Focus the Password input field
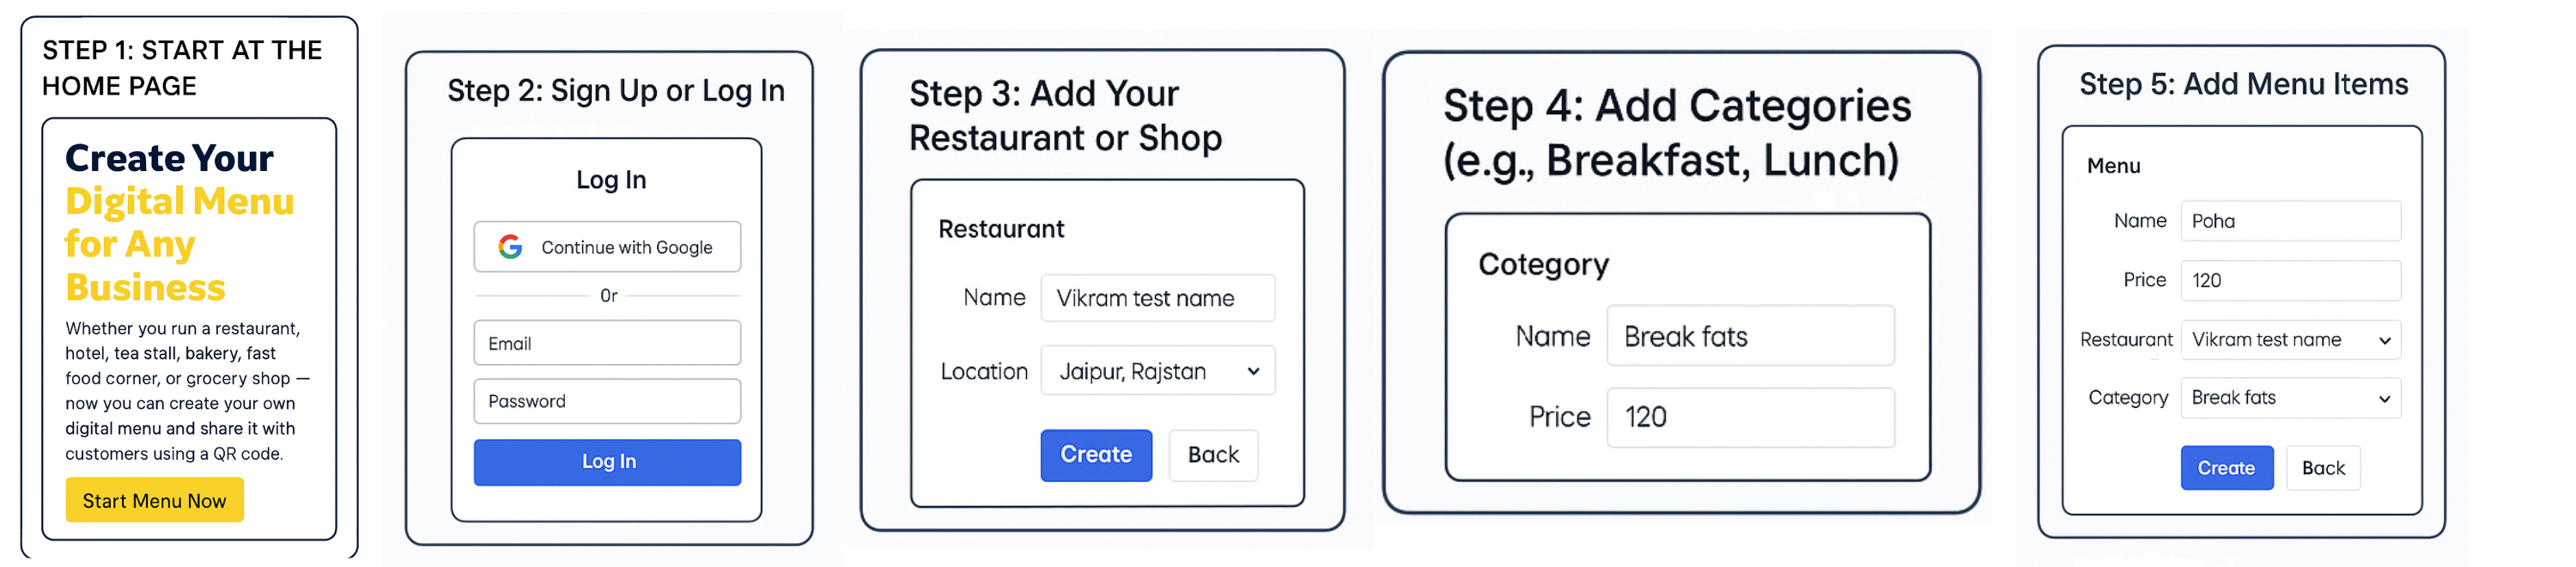Image resolution: width=2576 pixels, height=567 pixels. click(x=607, y=401)
